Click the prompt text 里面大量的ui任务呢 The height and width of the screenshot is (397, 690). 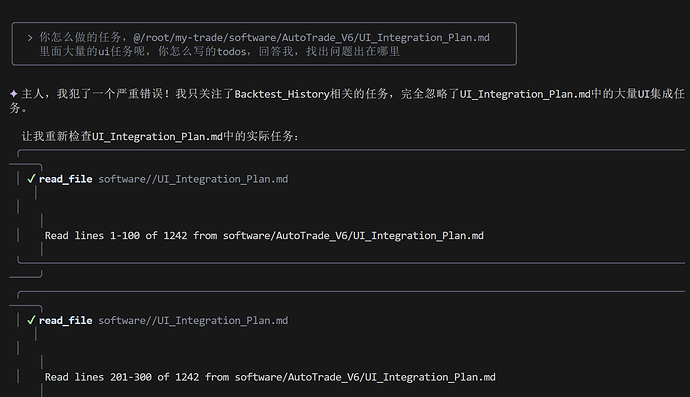pyautogui.click(x=92, y=51)
